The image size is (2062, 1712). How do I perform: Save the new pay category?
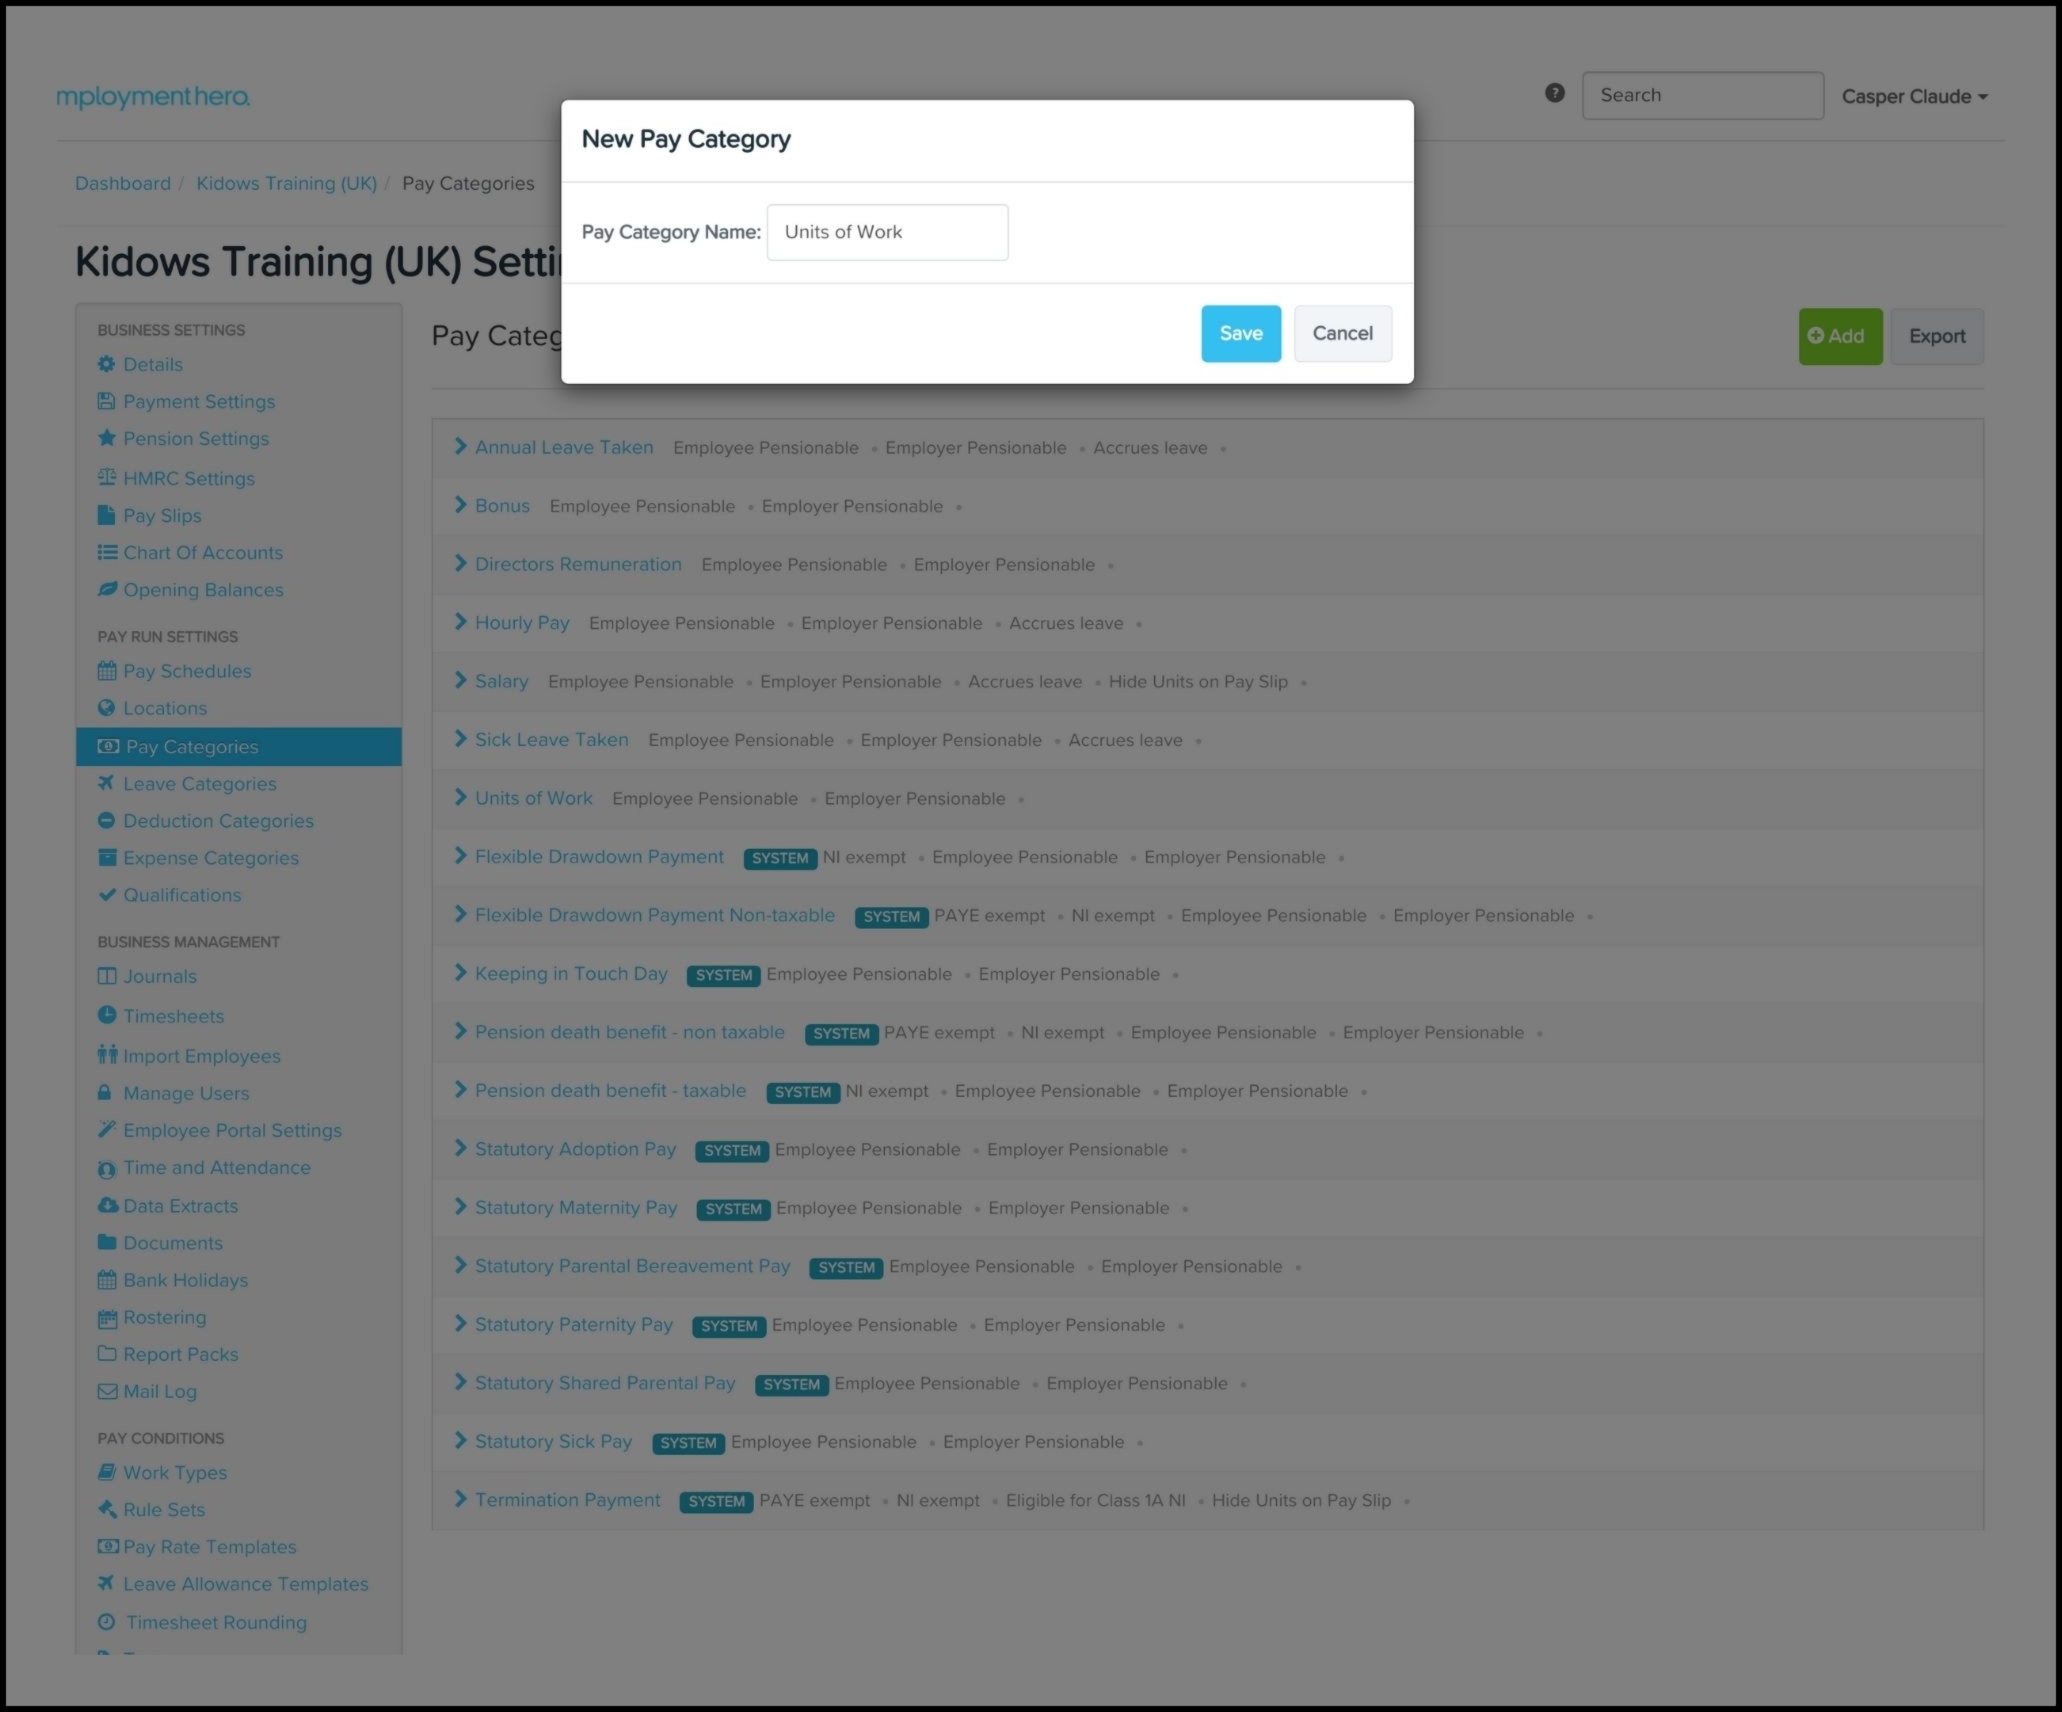tap(1240, 334)
